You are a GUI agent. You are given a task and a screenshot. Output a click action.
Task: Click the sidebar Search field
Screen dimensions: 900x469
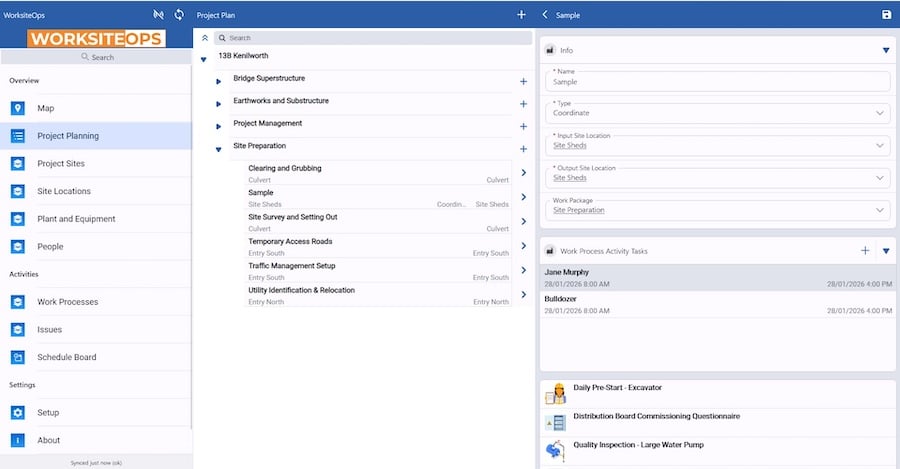tap(96, 57)
